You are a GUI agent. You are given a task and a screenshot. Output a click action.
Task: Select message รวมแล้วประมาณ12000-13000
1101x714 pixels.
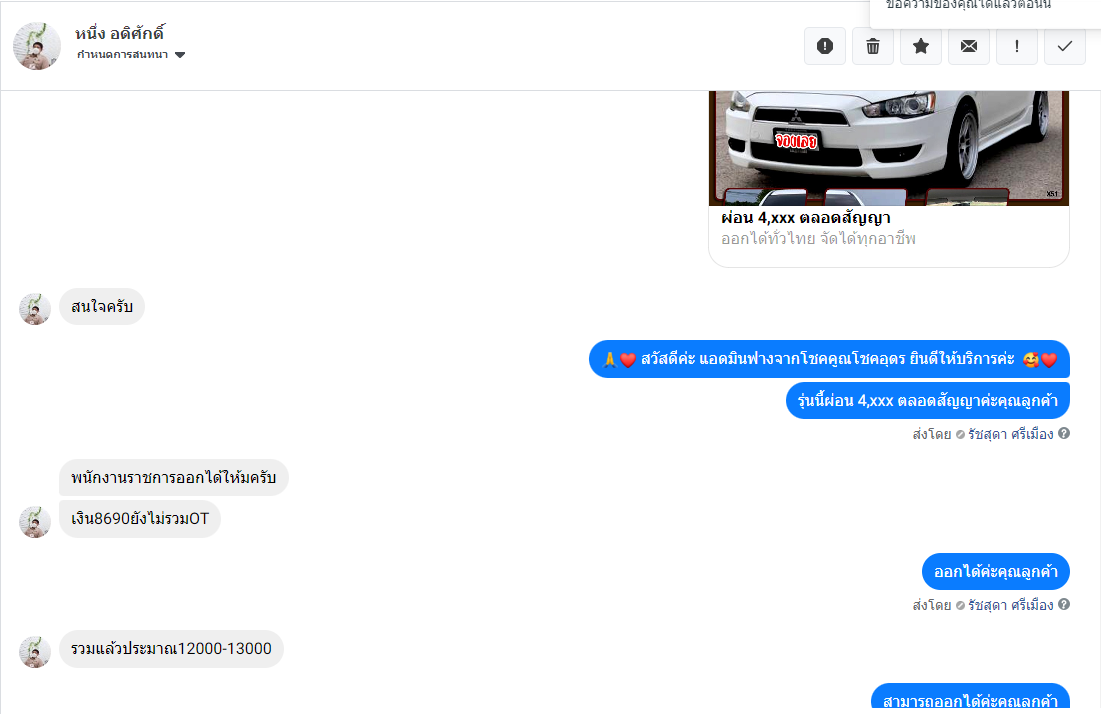coord(171,649)
